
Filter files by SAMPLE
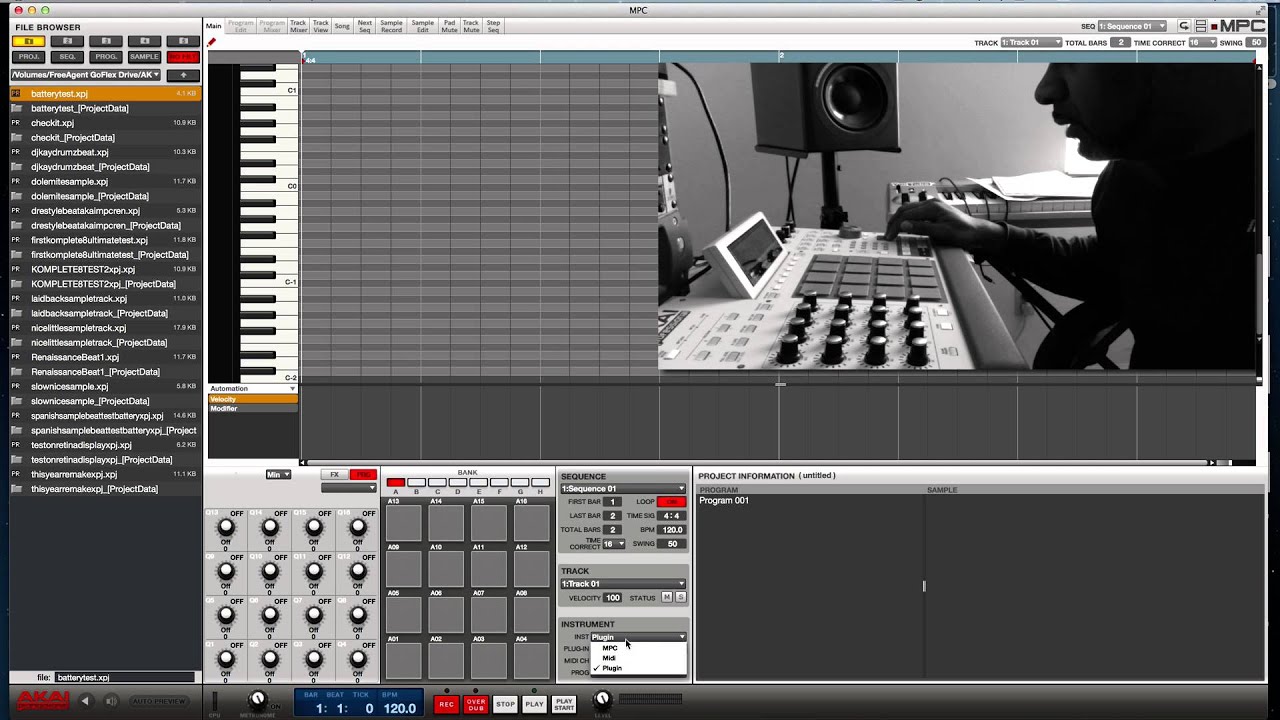[144, 57]
